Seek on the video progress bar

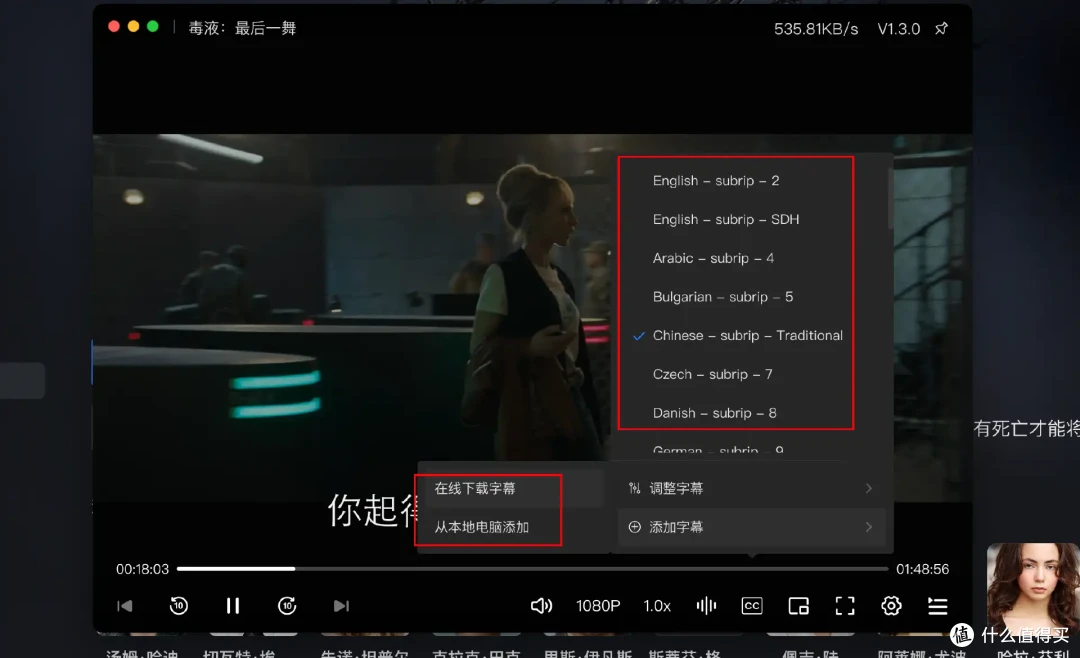(x=532, y=568)
